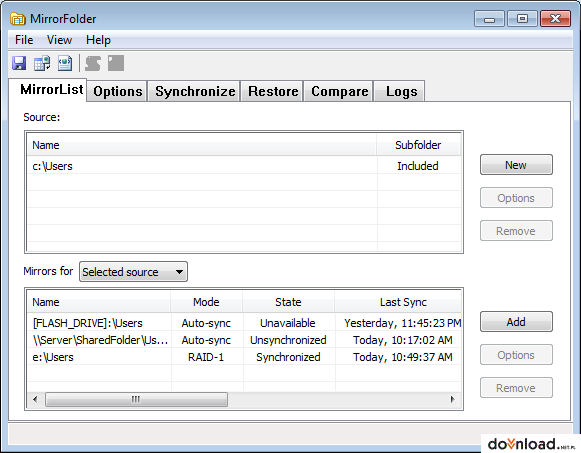Select the e:\Users RAID-1 mirror row

(x=244, y=357)
